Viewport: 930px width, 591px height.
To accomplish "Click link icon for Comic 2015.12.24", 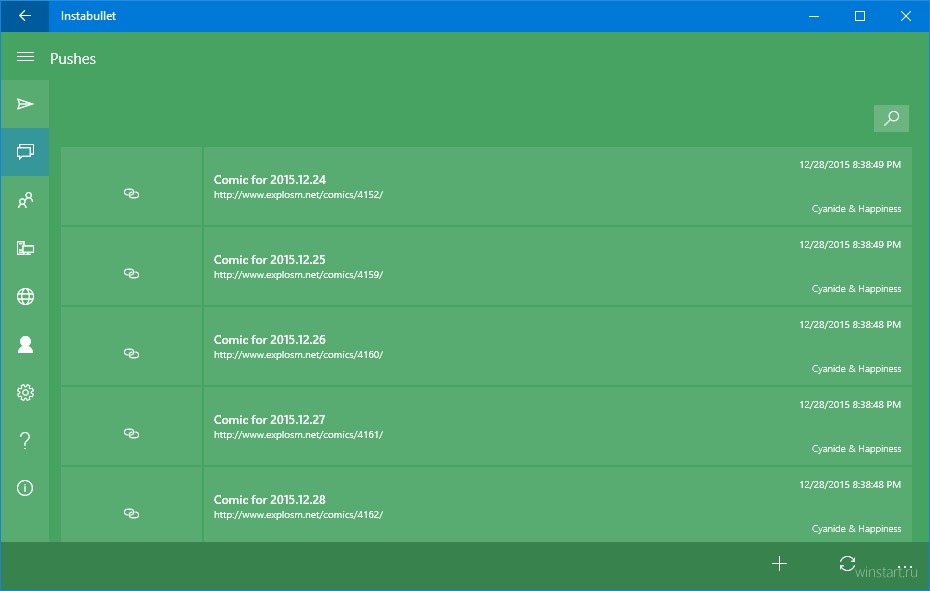I will [x=131, y=193].
